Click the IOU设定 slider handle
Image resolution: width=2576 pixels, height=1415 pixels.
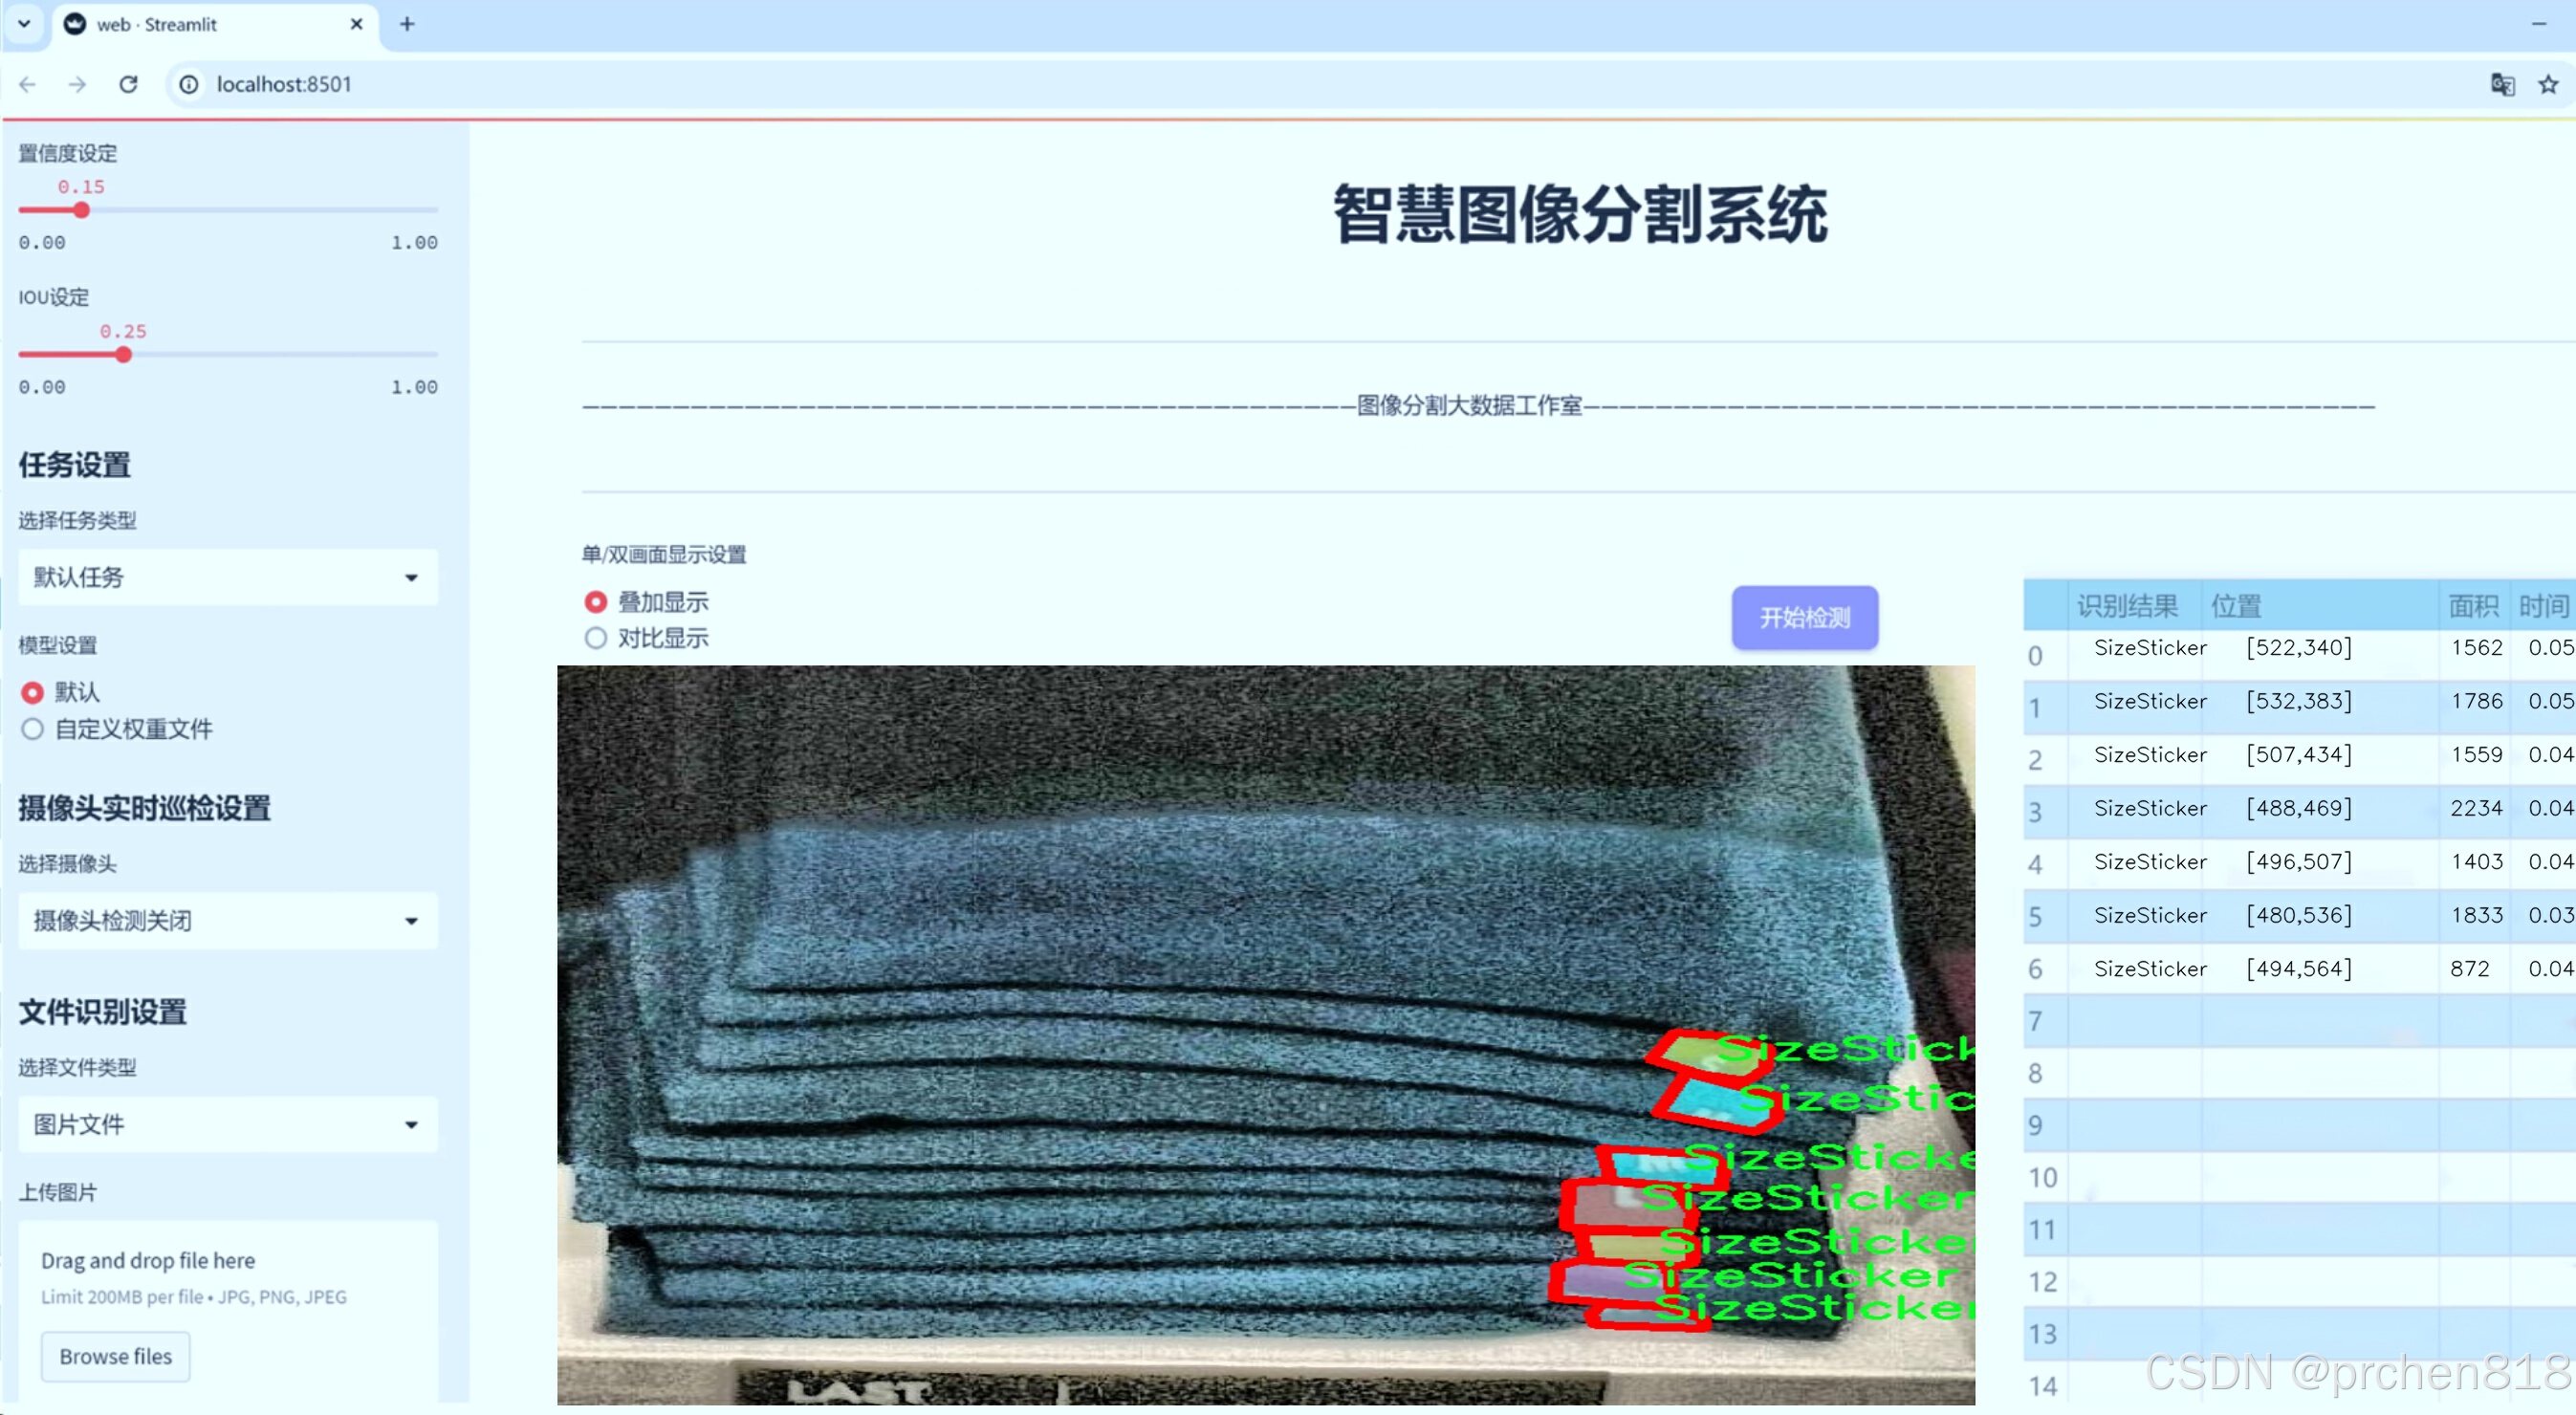pyautogui.click(x=123, y=355)
